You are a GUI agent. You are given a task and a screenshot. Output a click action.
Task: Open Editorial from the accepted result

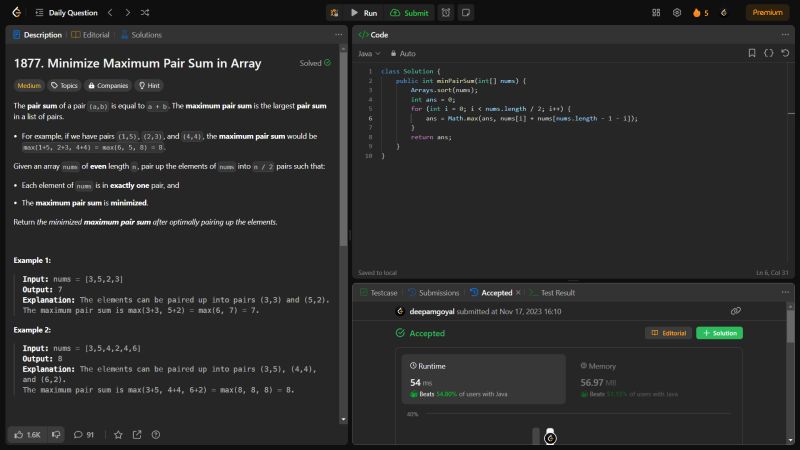668,333
